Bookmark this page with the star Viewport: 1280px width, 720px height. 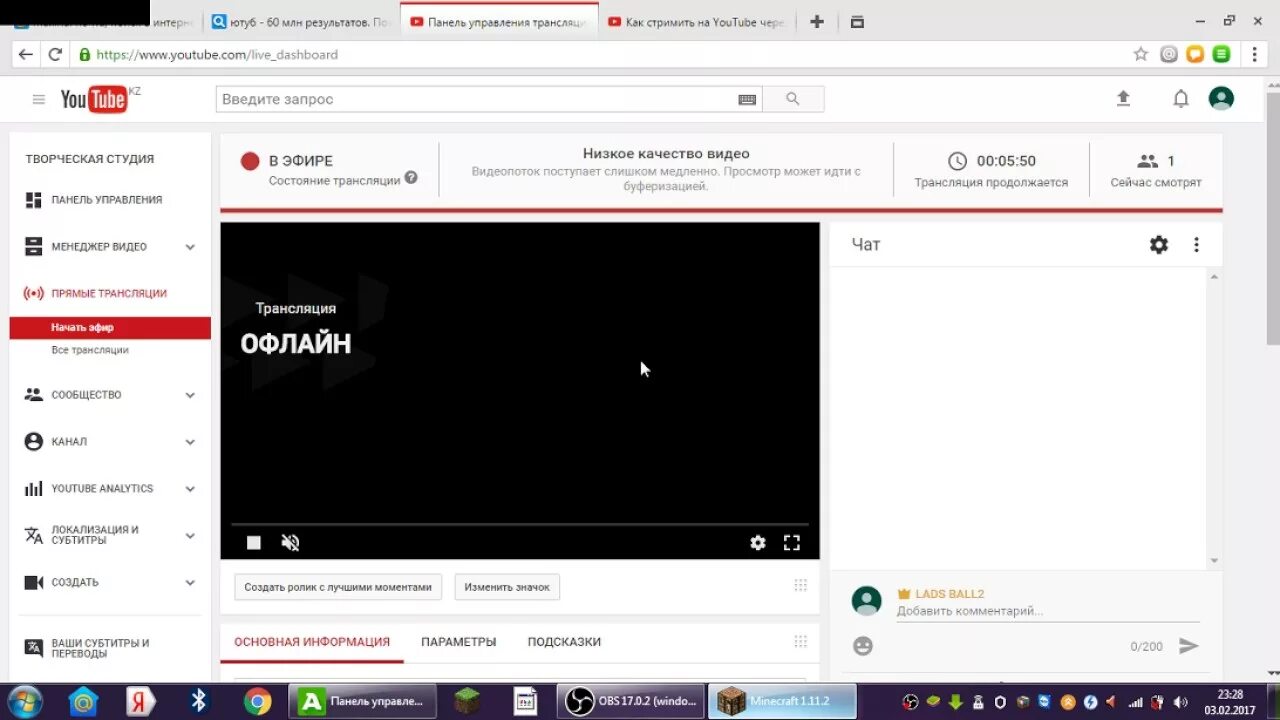pos(1140,55)
